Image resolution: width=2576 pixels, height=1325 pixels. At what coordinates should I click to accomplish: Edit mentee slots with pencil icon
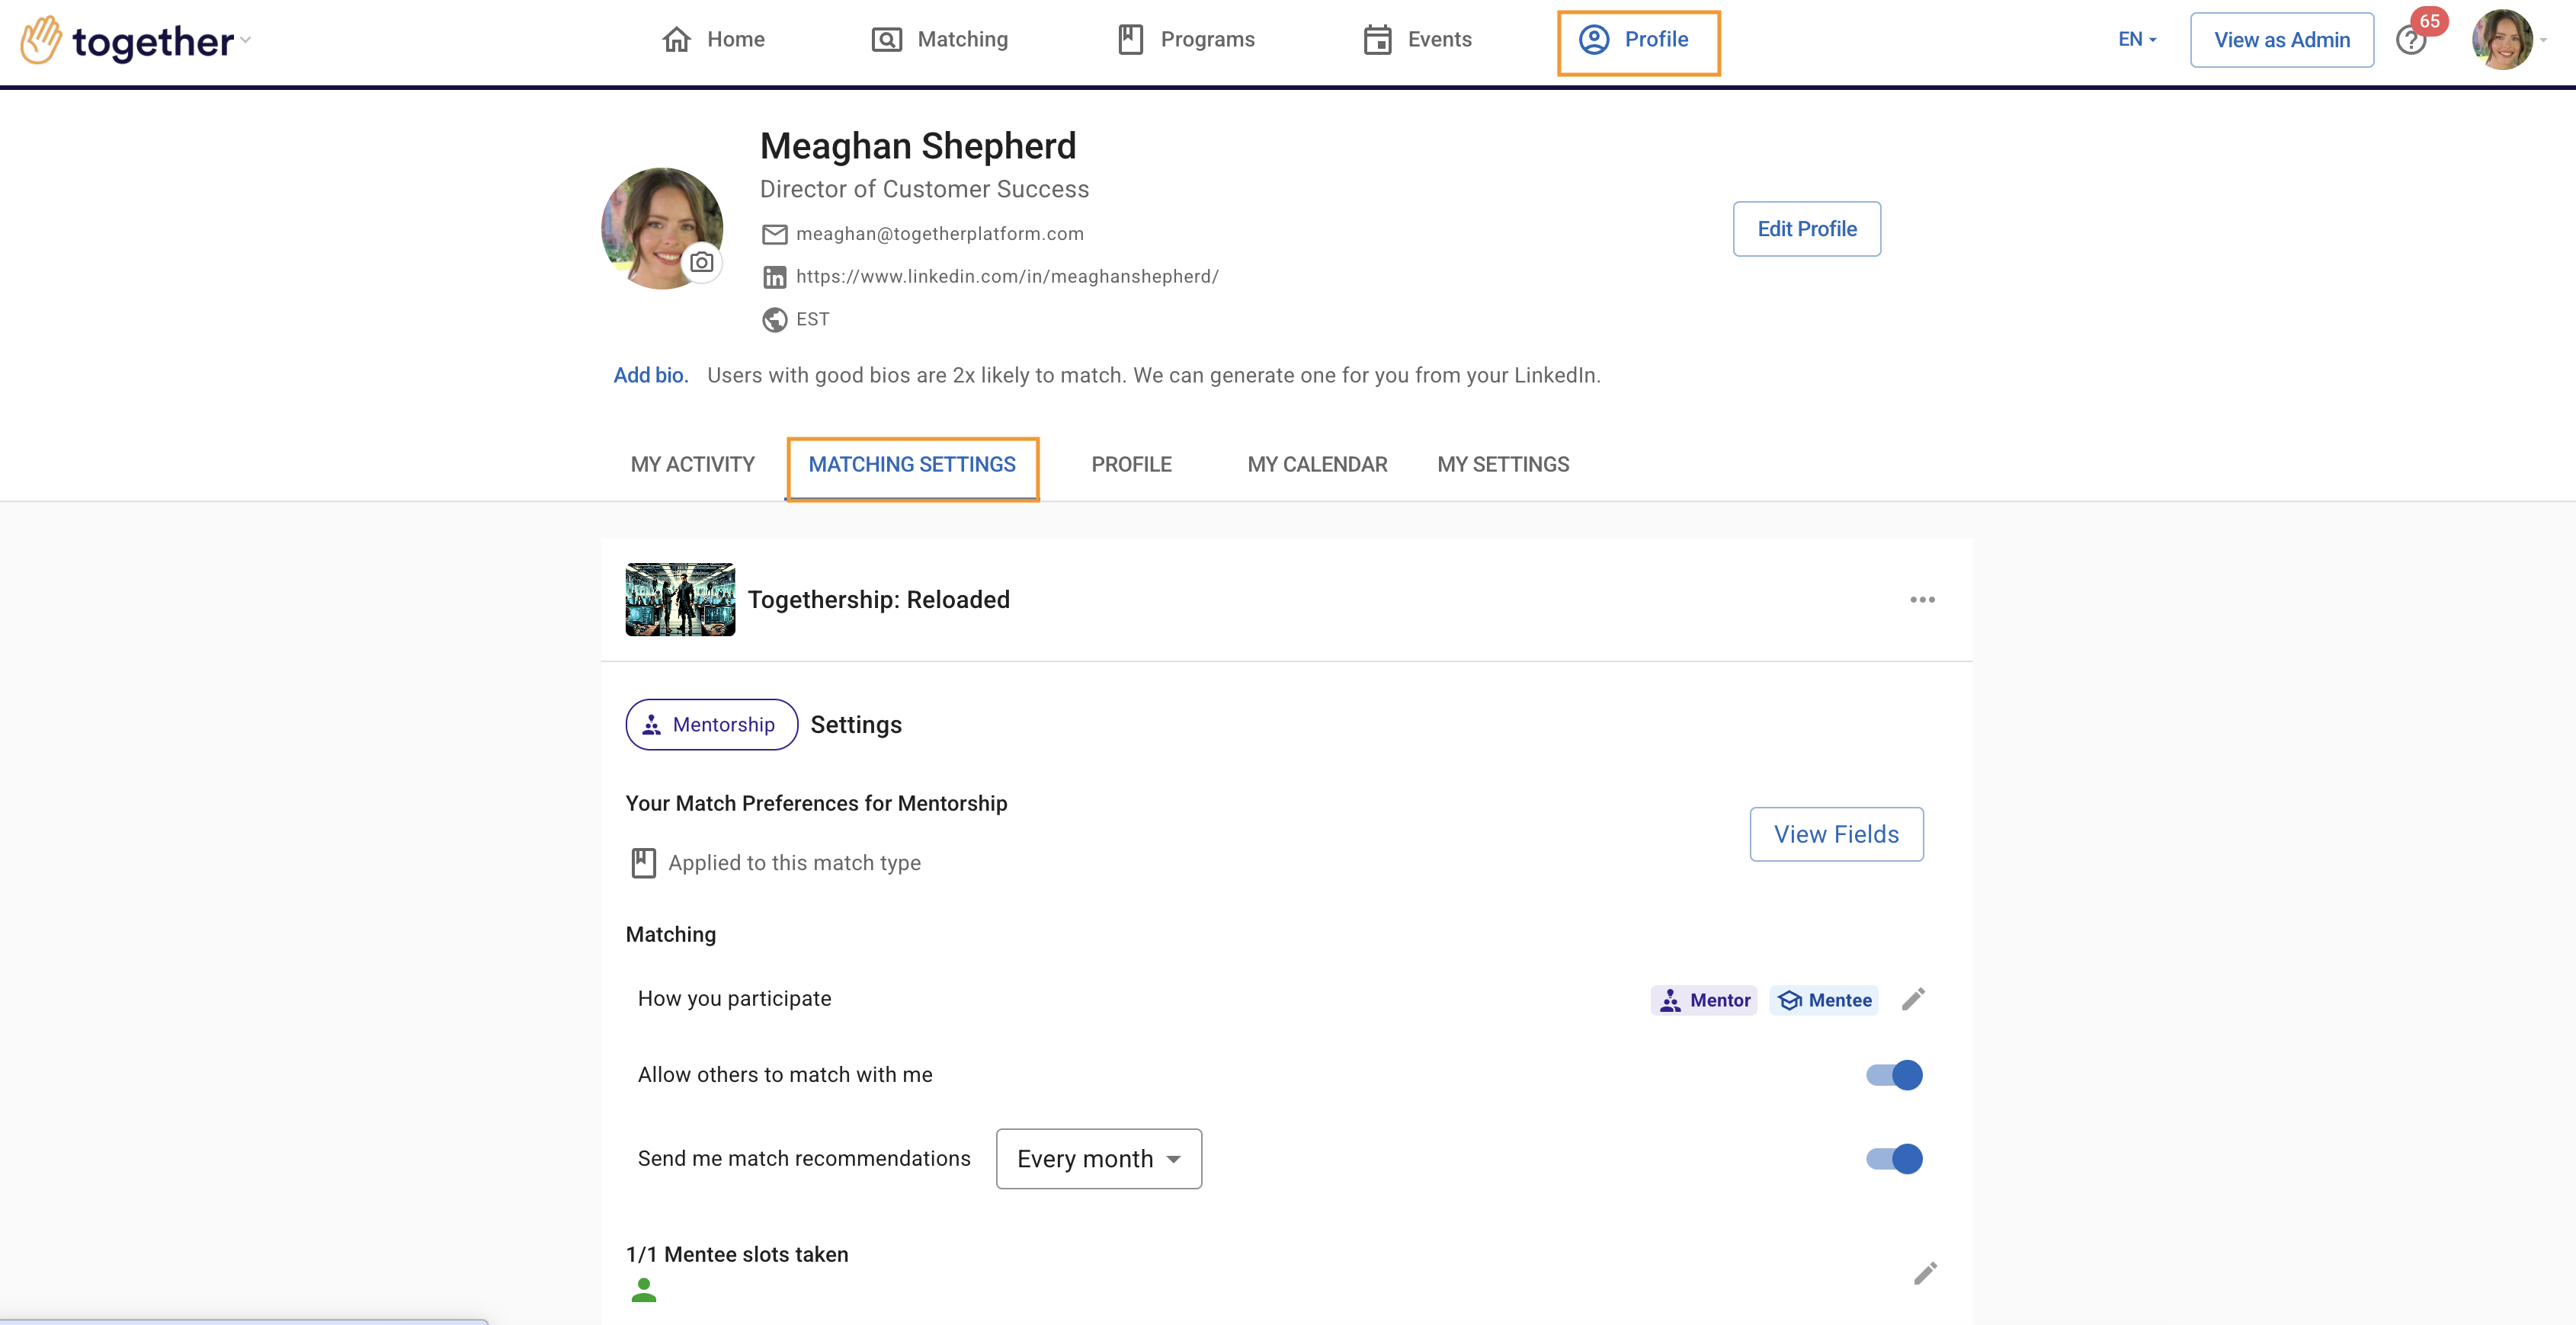pos(1924,1273)
